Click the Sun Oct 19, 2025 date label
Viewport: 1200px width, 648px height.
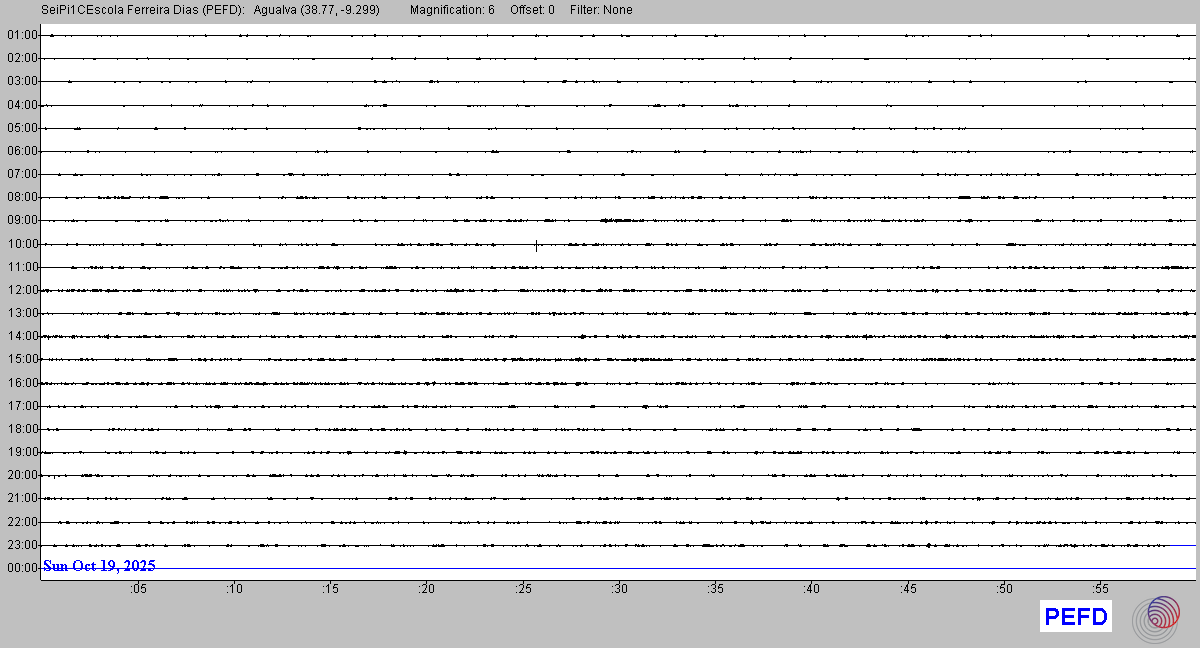tap(99, 566)
